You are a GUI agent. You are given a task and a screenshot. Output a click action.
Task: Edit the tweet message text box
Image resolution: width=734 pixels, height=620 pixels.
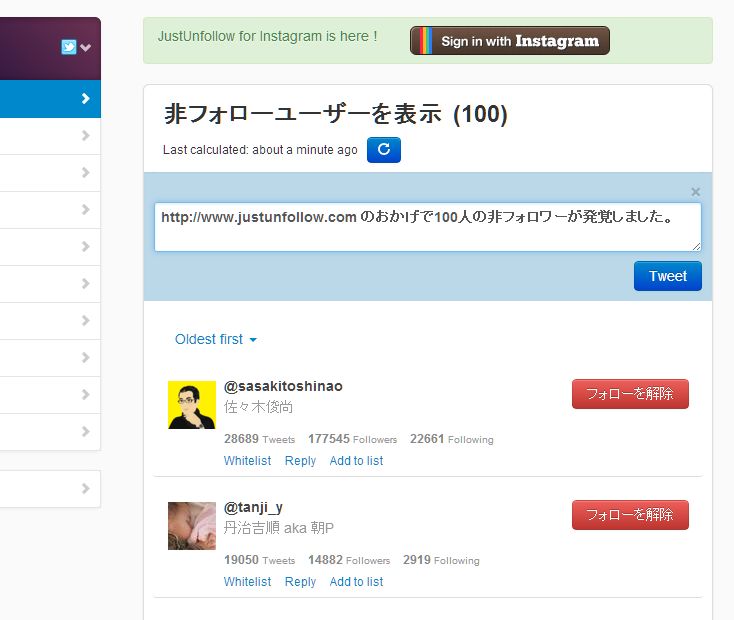point(428,227)
